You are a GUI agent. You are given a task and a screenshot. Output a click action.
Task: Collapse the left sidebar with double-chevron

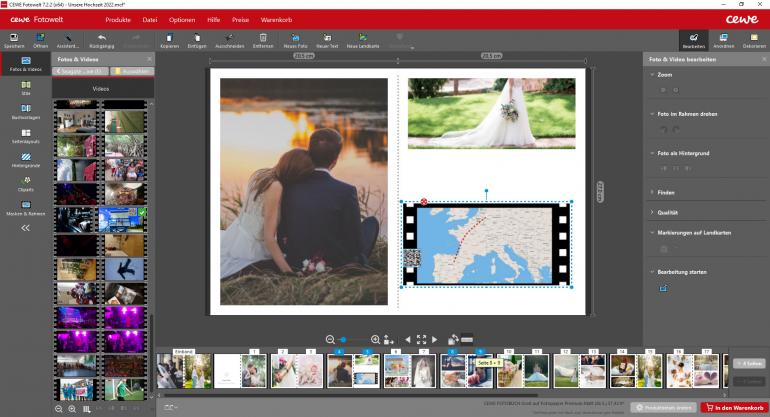26,228
